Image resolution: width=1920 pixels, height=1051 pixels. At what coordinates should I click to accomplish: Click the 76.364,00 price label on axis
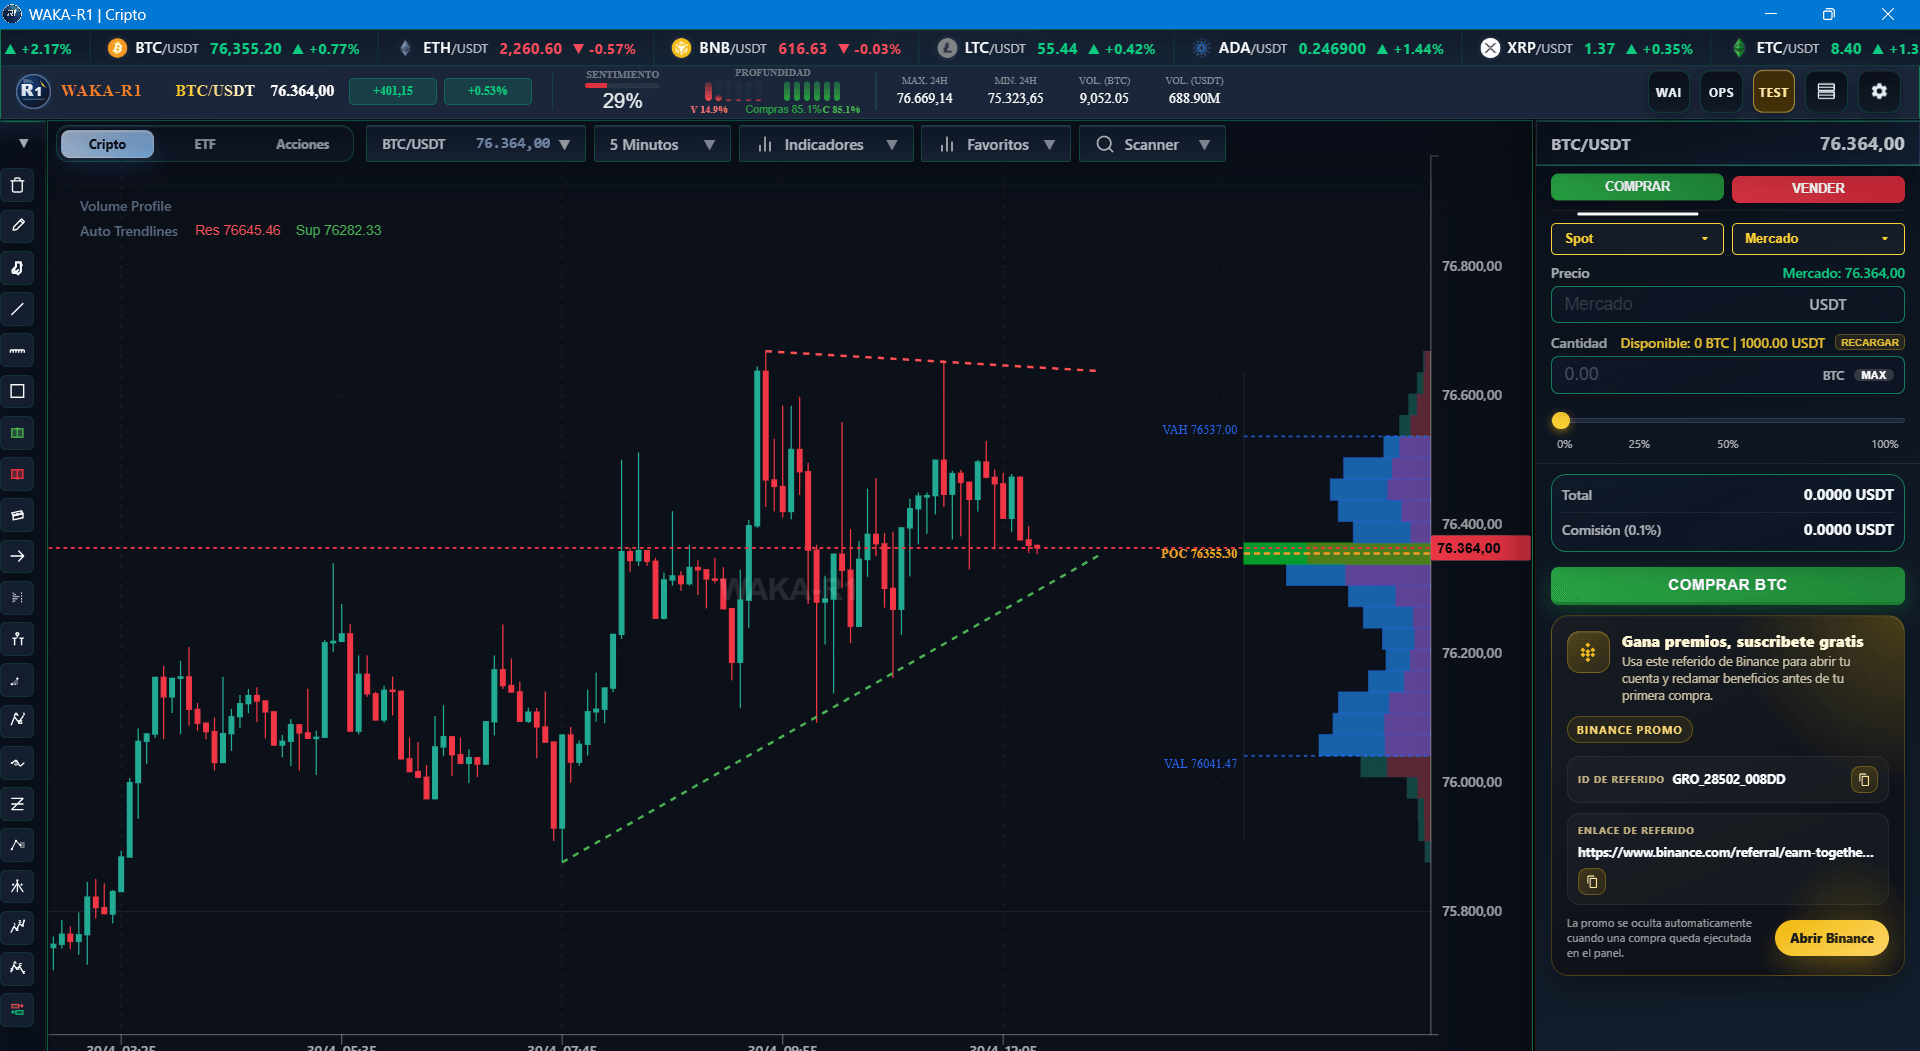(x=1480, y=548)
